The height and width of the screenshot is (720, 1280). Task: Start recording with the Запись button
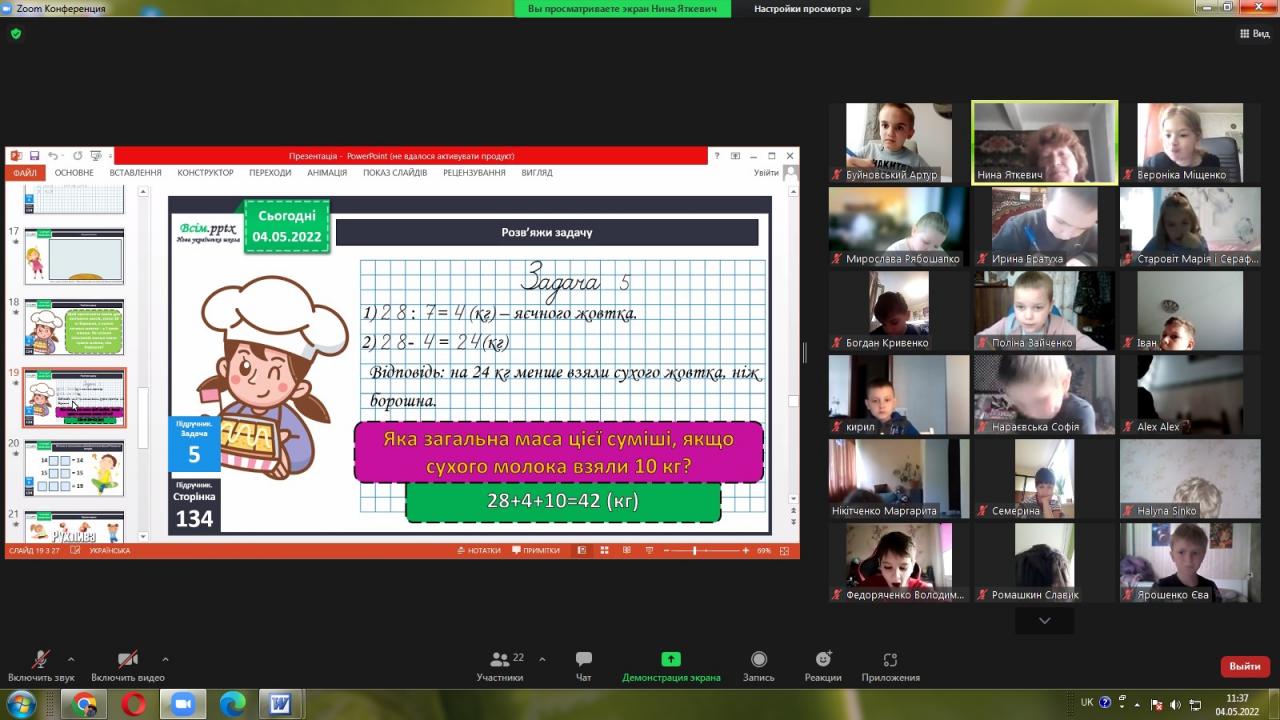pos(759,665)
